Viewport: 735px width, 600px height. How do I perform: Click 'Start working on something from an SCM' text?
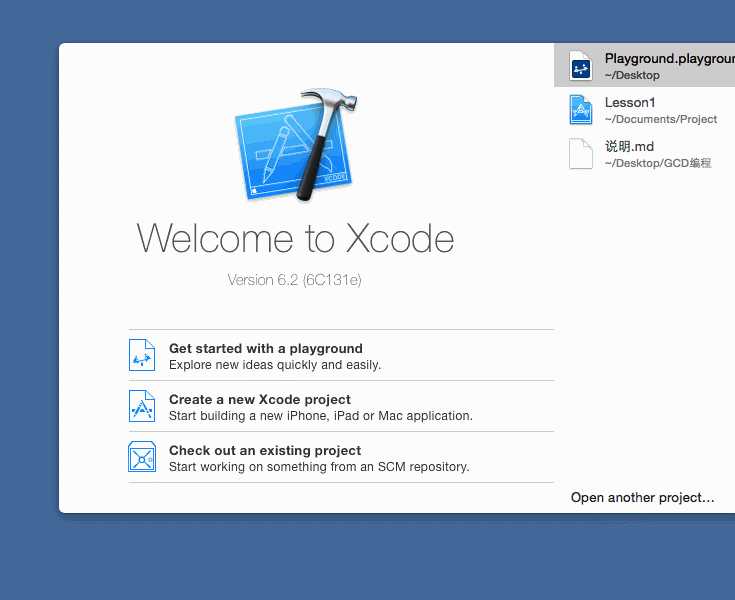click(319, 467)
